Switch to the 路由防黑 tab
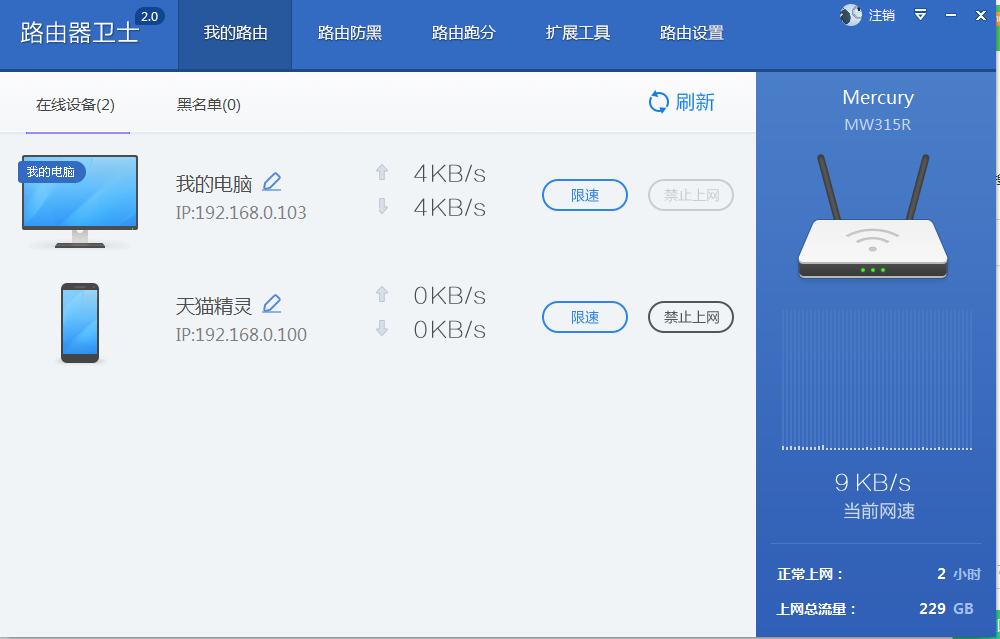This screenshot has width=1000, height=639. tap(349, 33)
